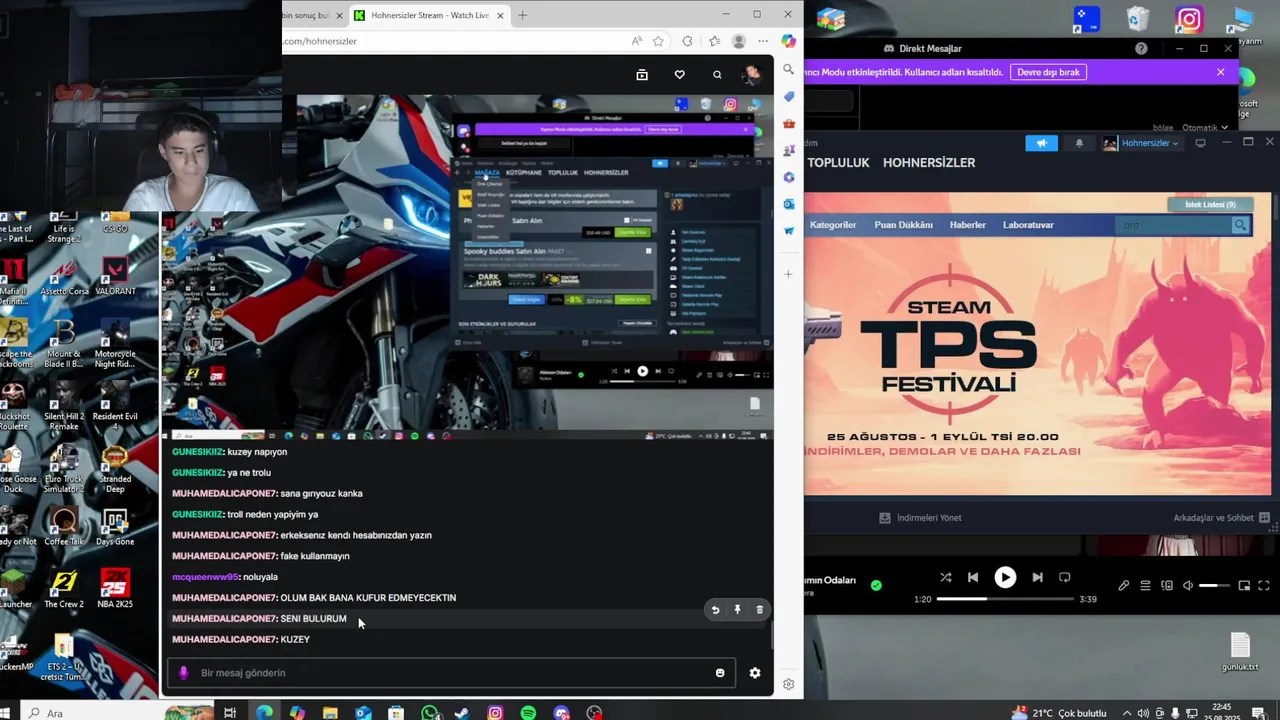The height and width of the screenshot is (720, 1280).
Task: Click the Edge Copilot icon
Action: pos(789,41)
